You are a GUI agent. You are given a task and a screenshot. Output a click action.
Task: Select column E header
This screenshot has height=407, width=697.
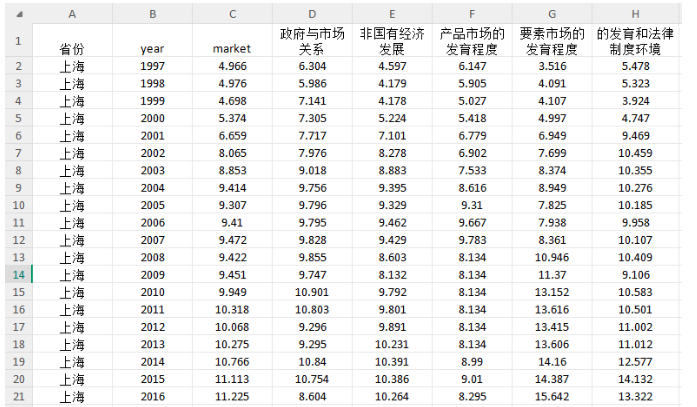(x=393, y=14)
